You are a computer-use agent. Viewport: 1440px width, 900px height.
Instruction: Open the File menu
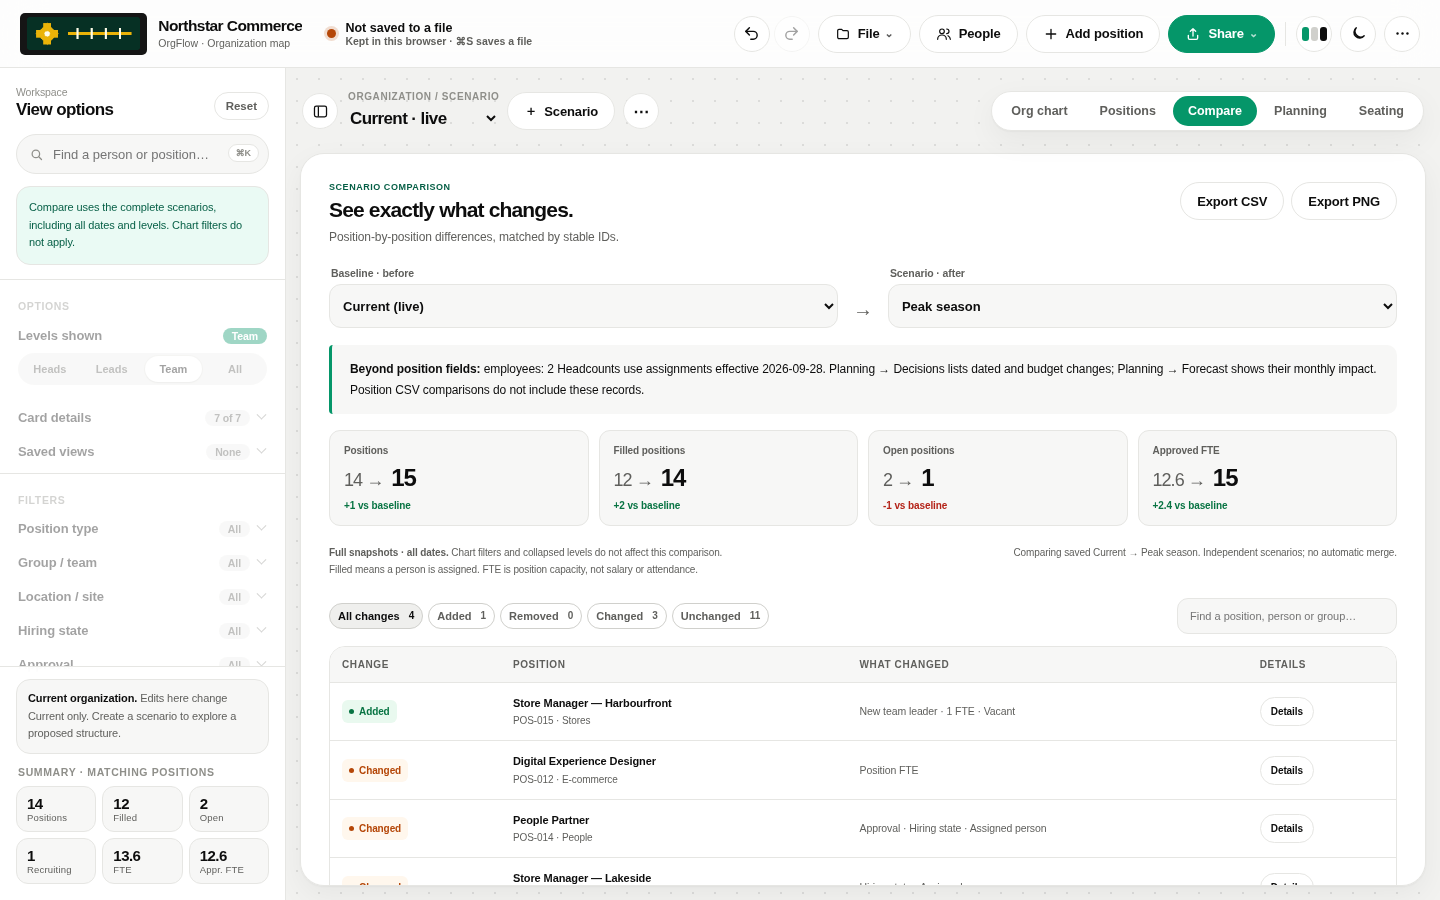pyautogui.click(x=864, y=34)
